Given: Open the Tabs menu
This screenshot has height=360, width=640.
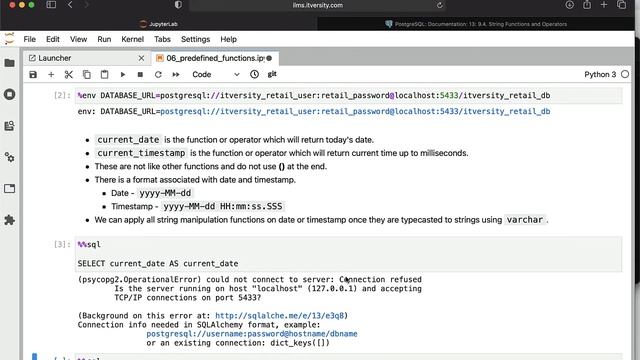Looking at the screenshot, I should (162, 39).
